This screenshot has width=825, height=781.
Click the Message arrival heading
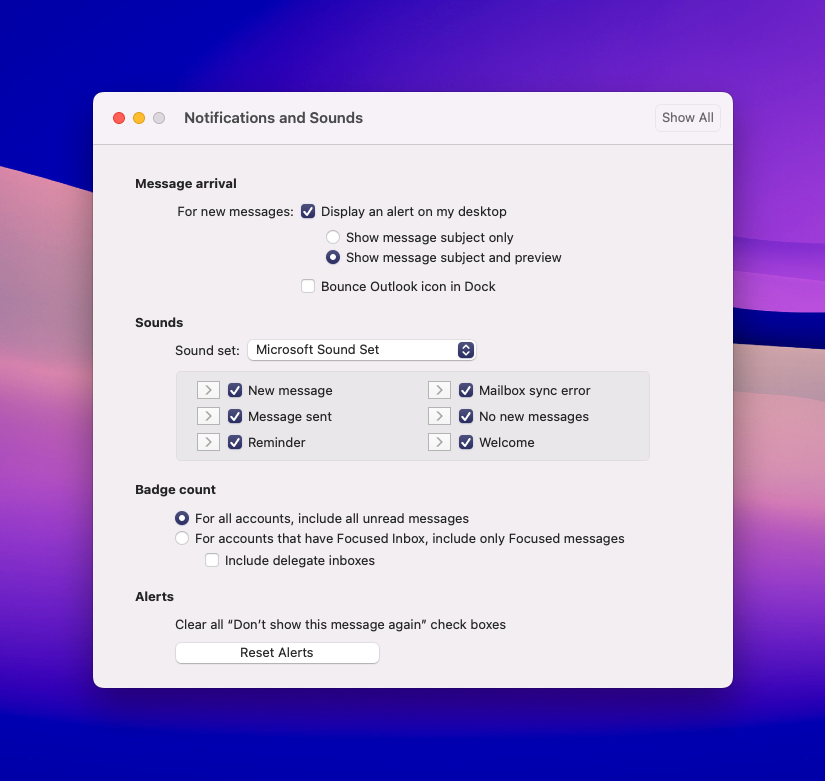click(x=186, y=183)
